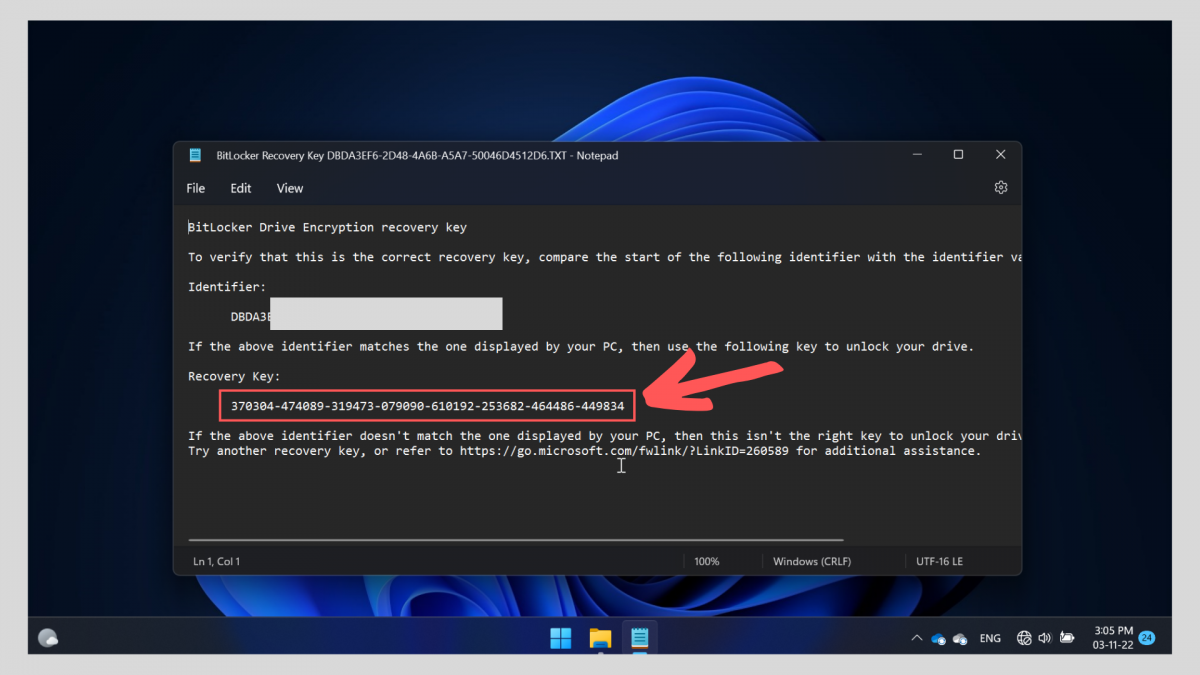Viewport: 1200px width, 675px height.
Task: Expand hidden system tray icons
Action: tap(916, 637)
